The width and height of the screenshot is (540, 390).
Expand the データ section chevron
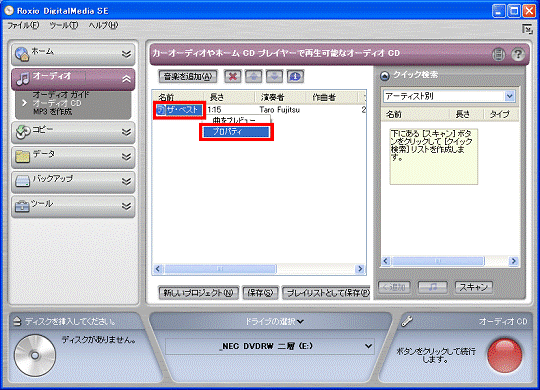coord(126,156)
